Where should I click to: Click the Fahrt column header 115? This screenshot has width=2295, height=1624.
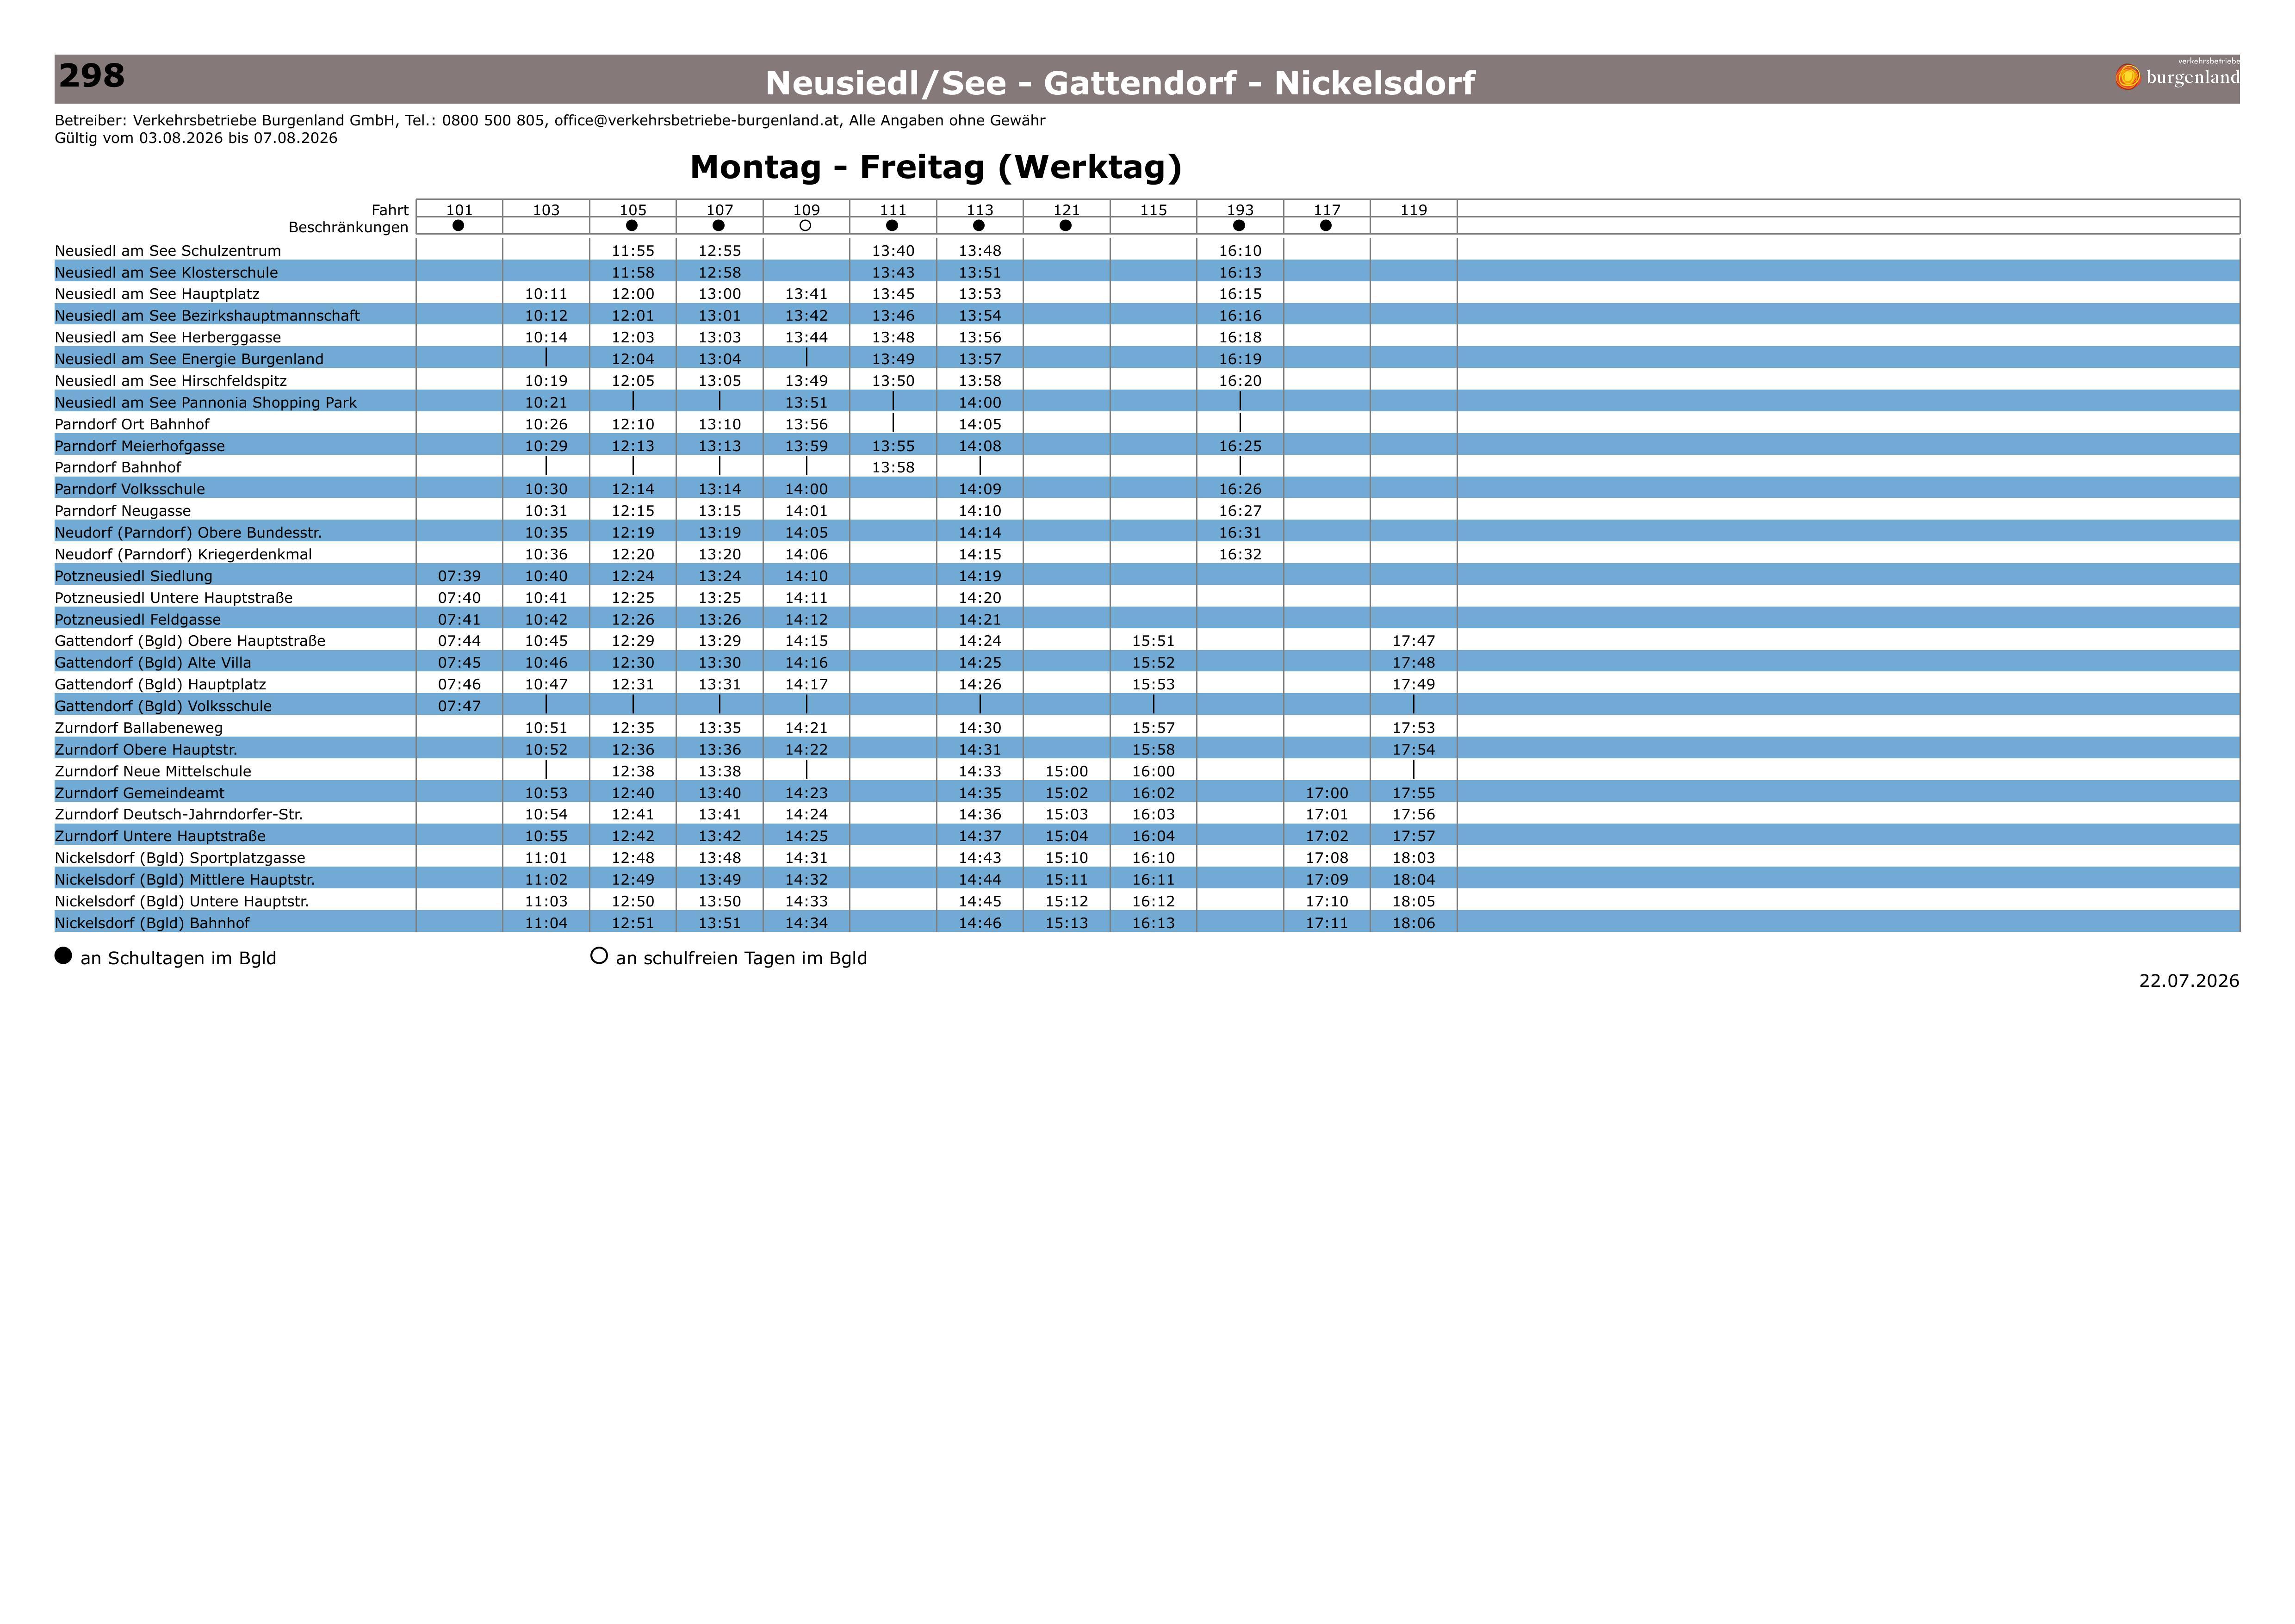[x=1153, y=210]
